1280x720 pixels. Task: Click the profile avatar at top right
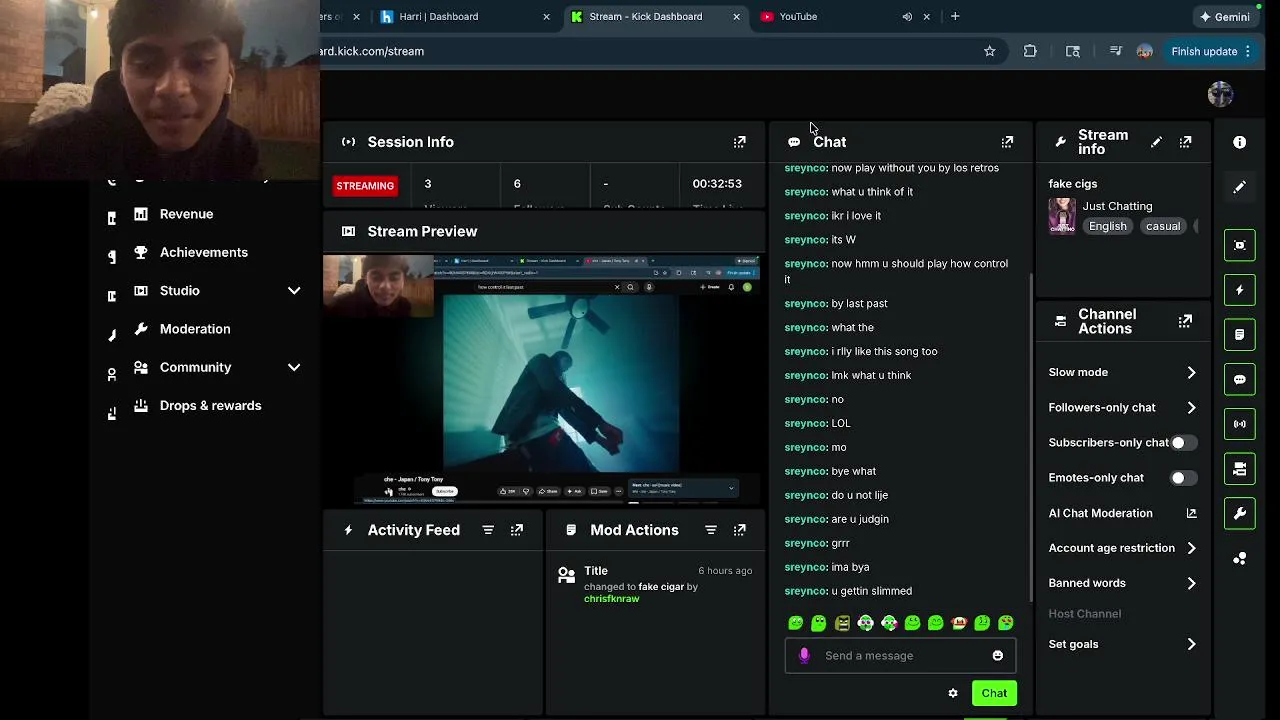1220,95
